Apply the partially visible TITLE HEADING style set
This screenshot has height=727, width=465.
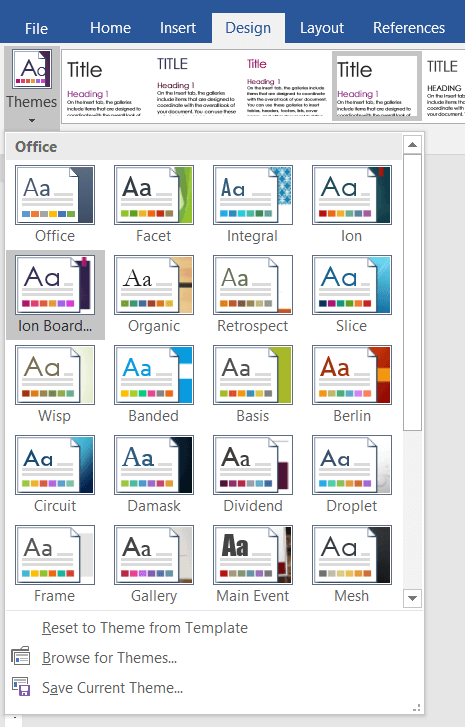pyautogui.click(x=444, y=86)
